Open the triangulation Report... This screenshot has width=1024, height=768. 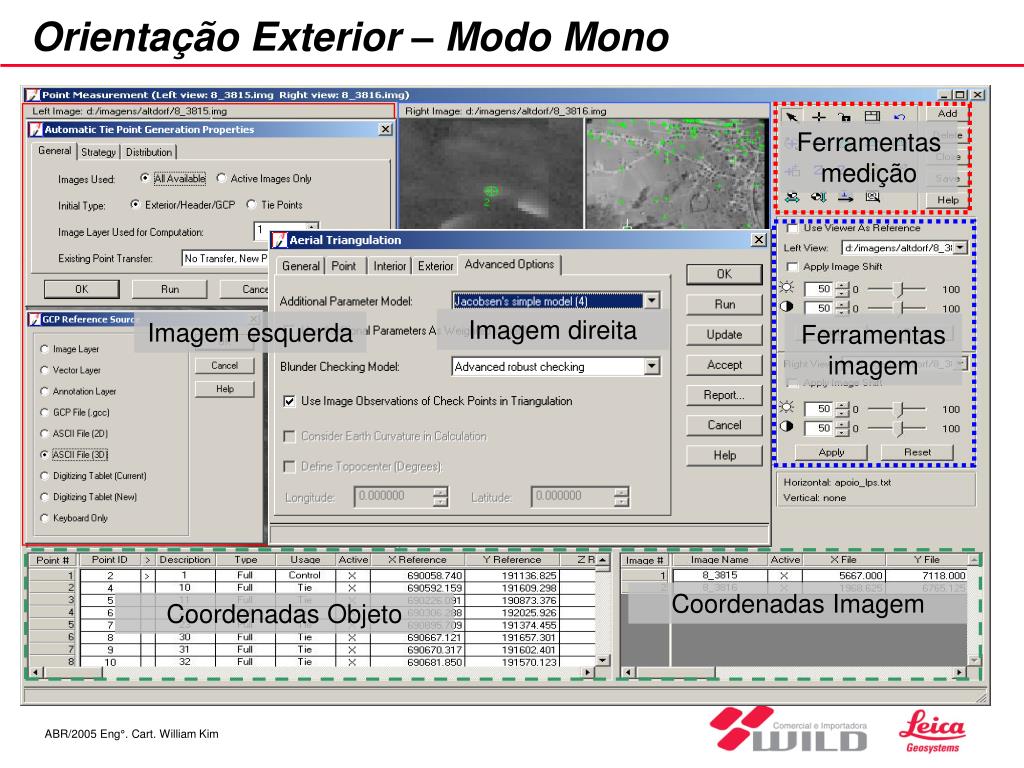click(724, 395)
